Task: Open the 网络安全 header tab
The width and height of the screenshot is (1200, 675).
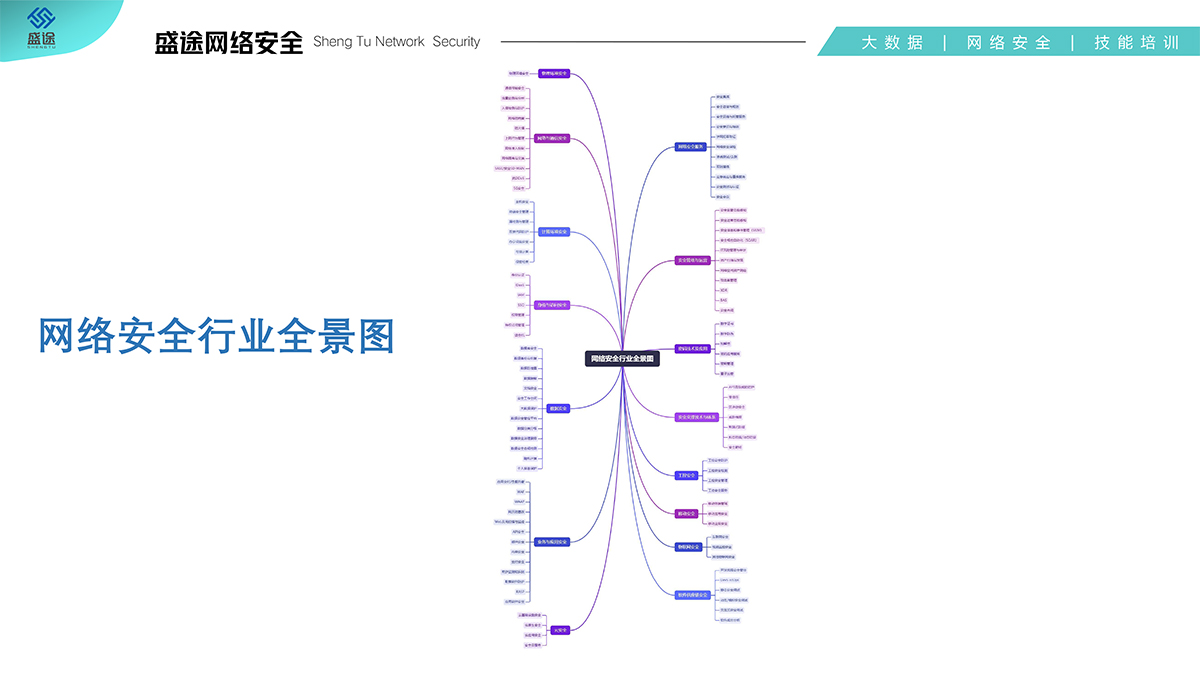Action: point(1008,42)
